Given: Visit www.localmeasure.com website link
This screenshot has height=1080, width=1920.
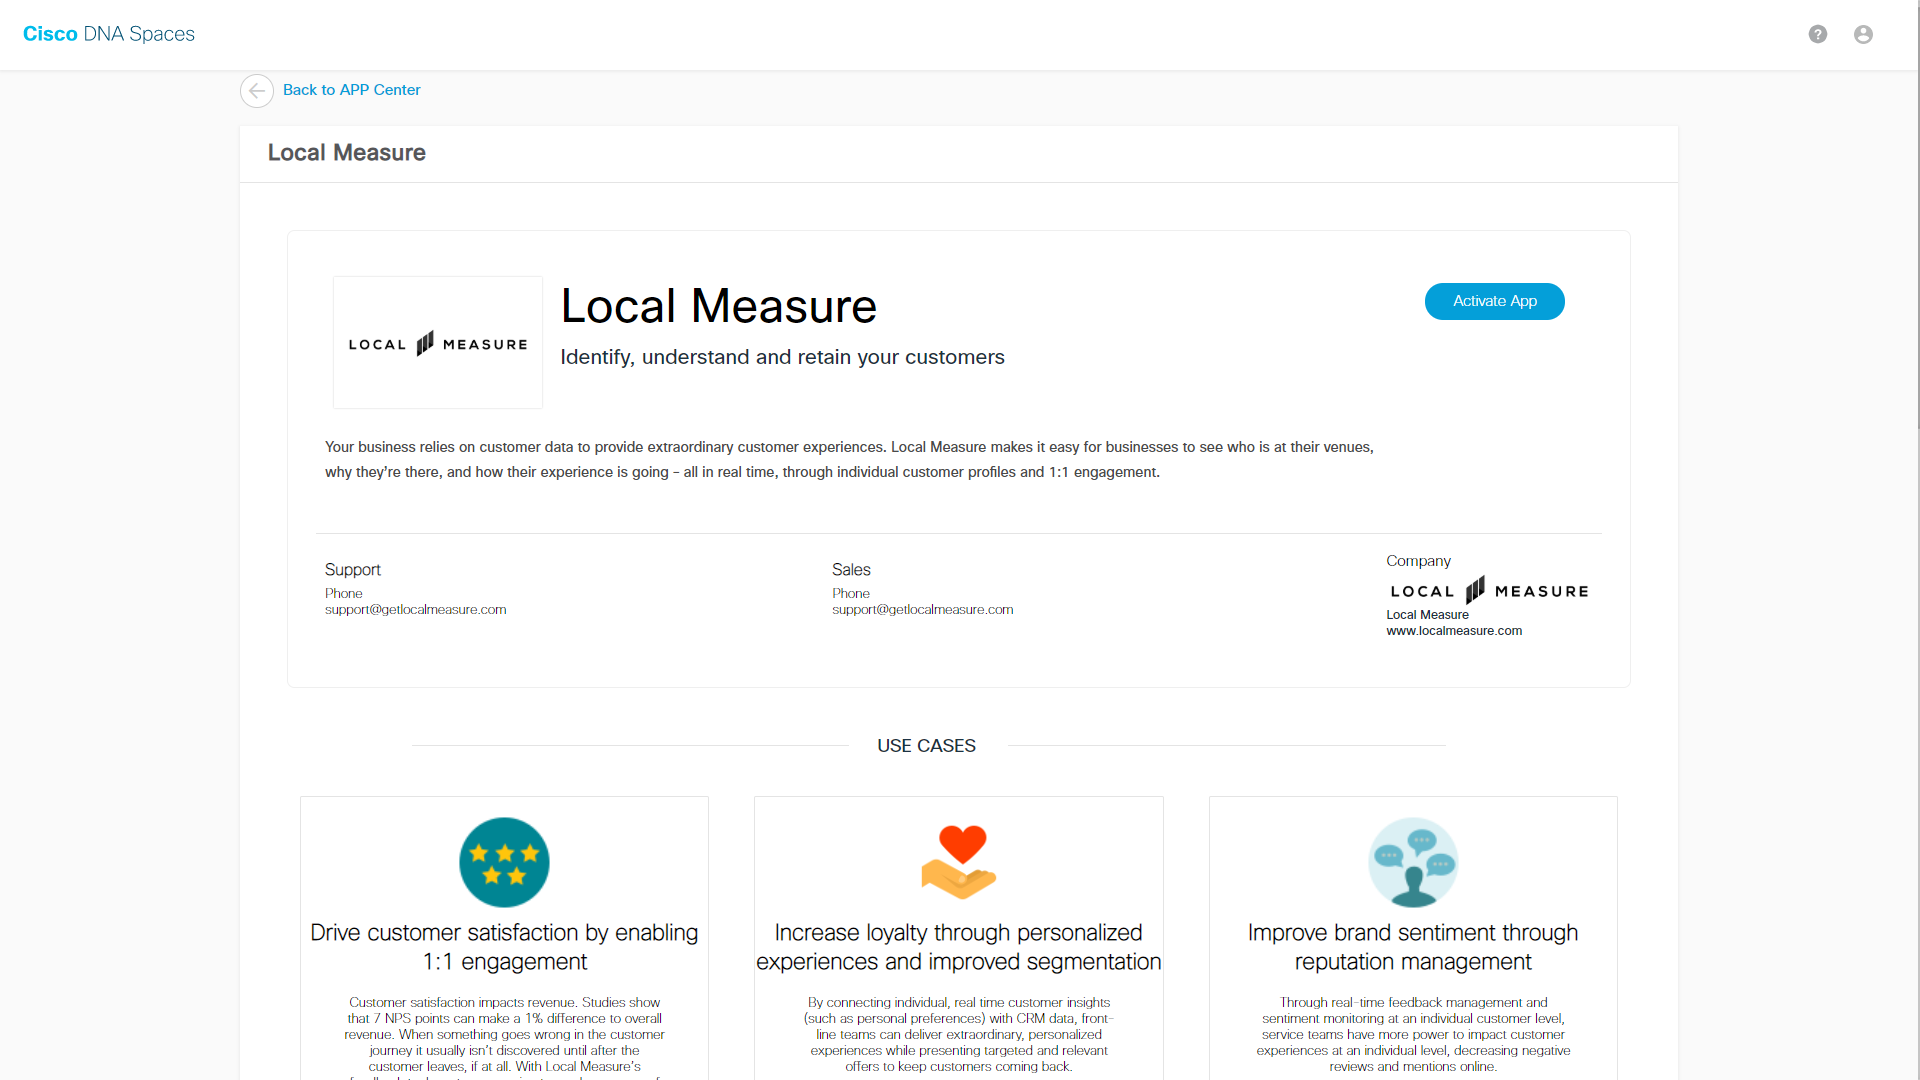Looking at the screenshot, I should [1454, 631].
